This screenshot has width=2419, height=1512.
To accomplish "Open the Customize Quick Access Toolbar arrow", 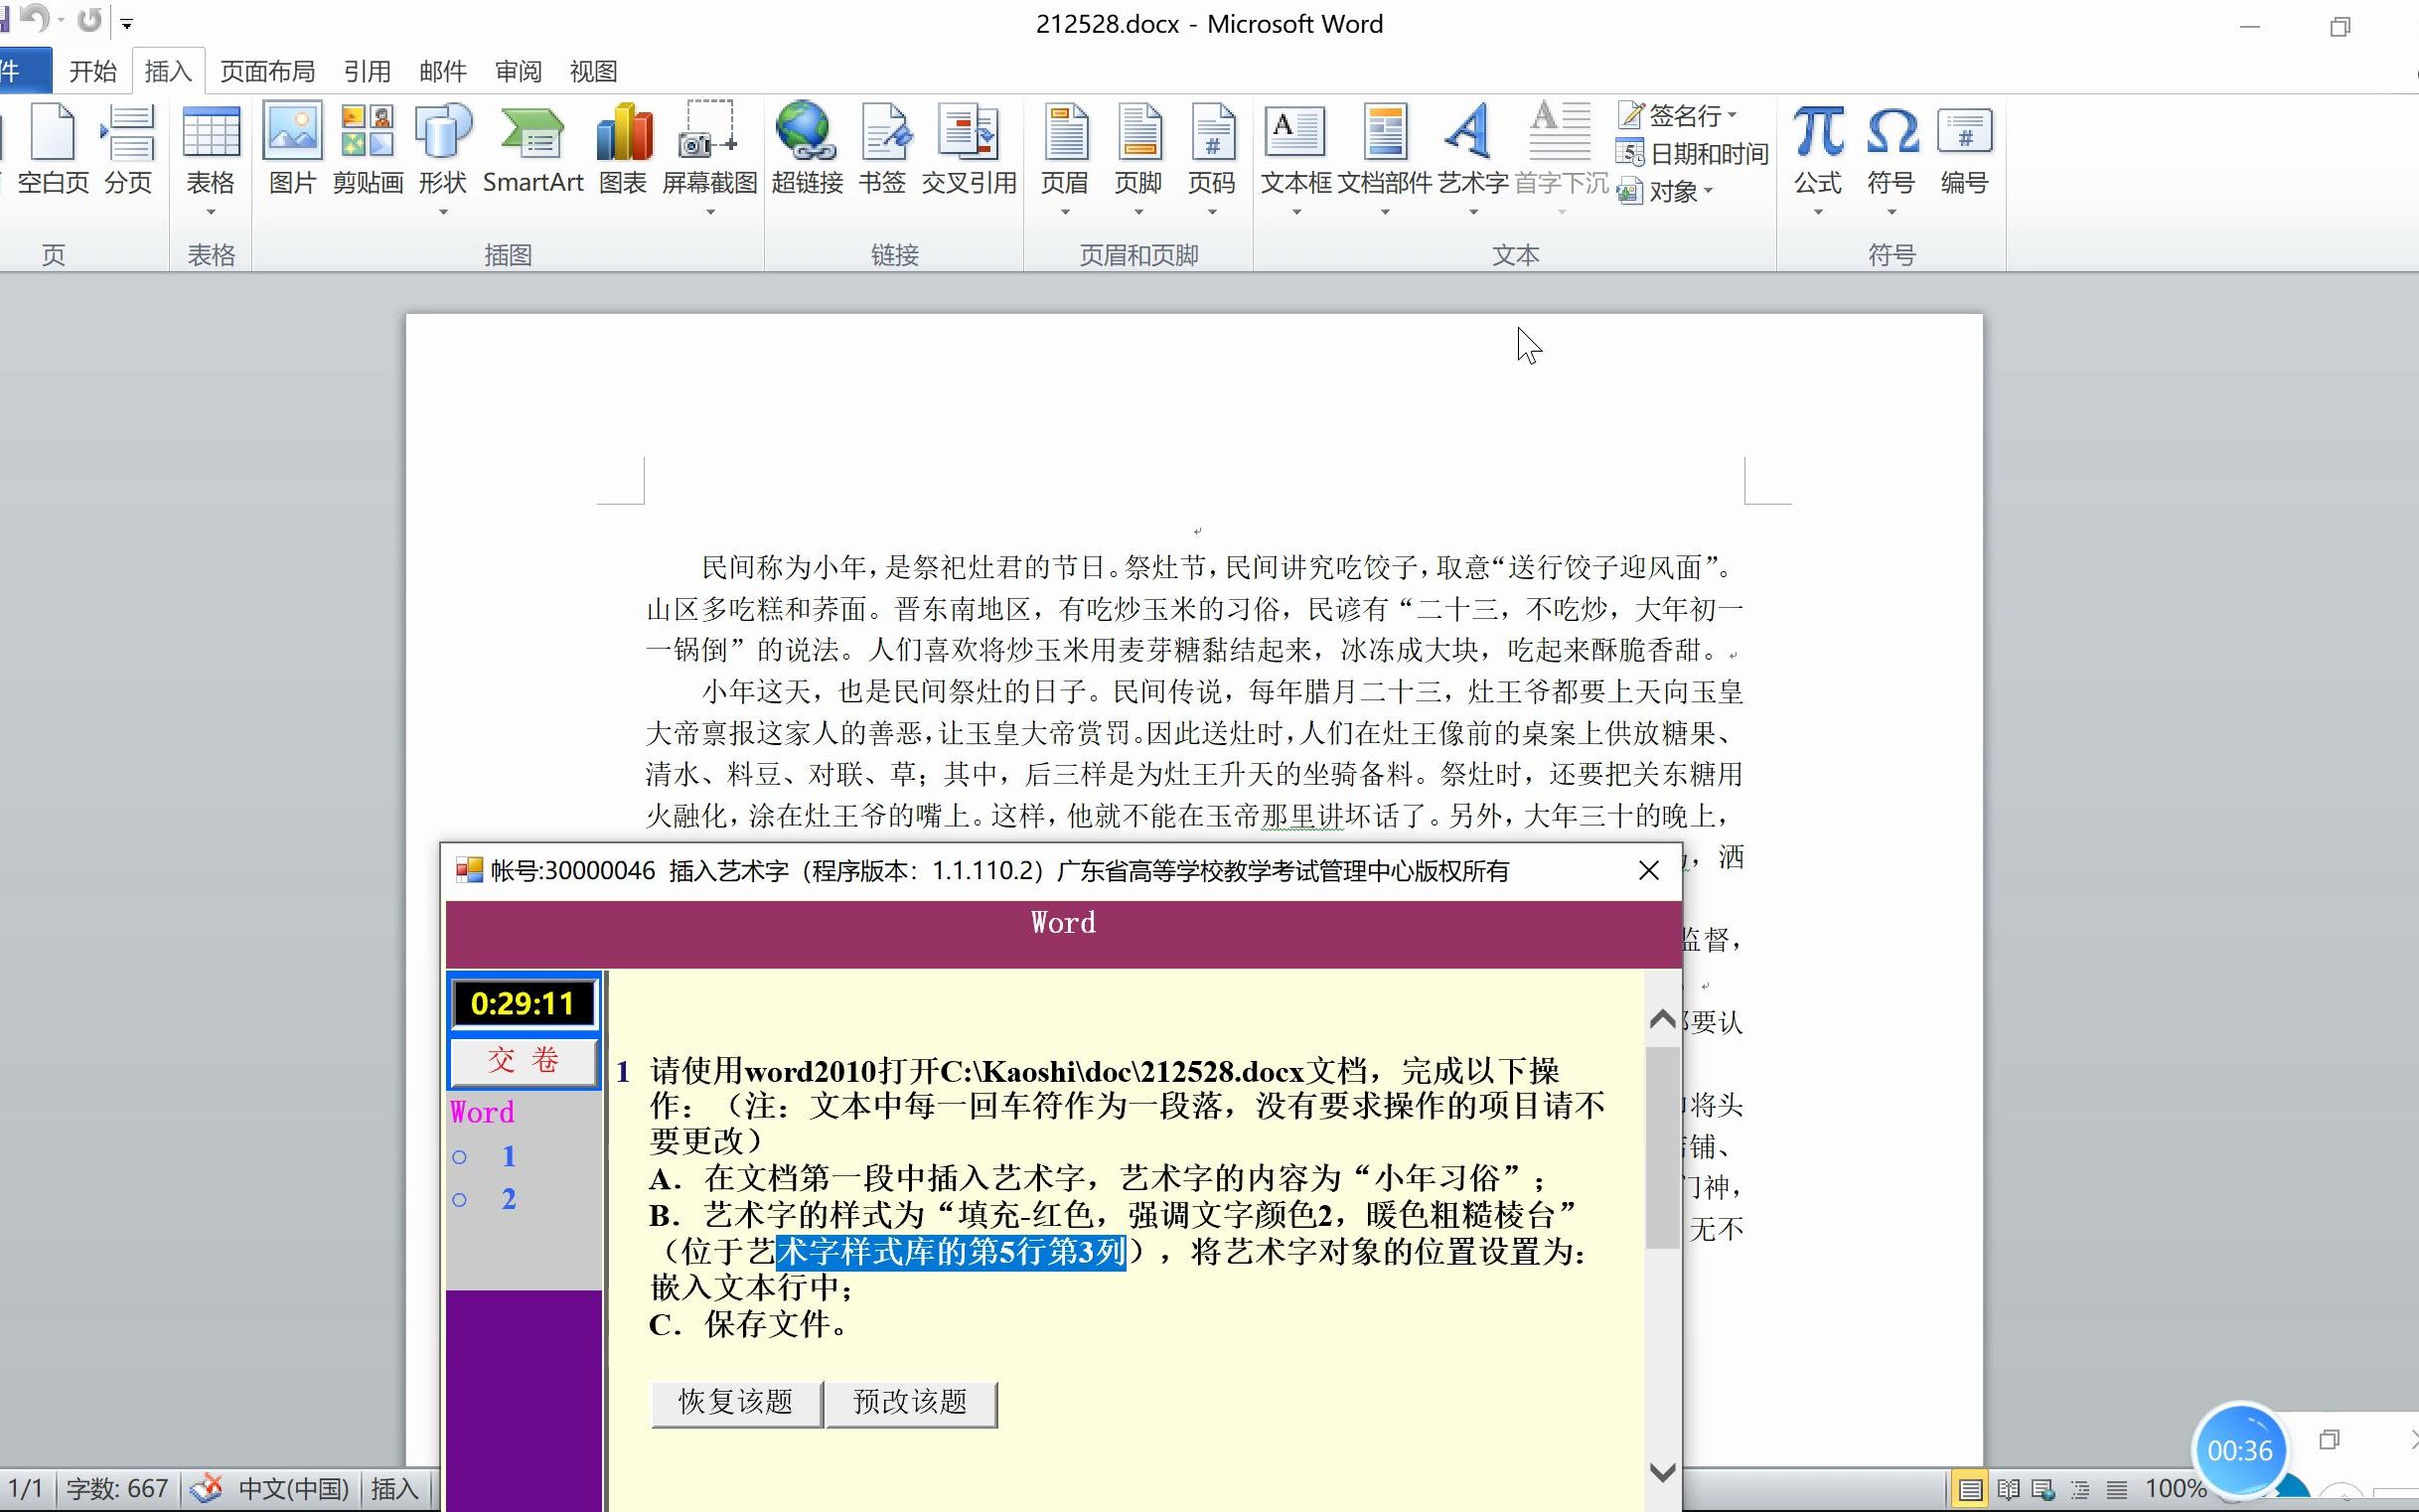I will pos(127,22).
